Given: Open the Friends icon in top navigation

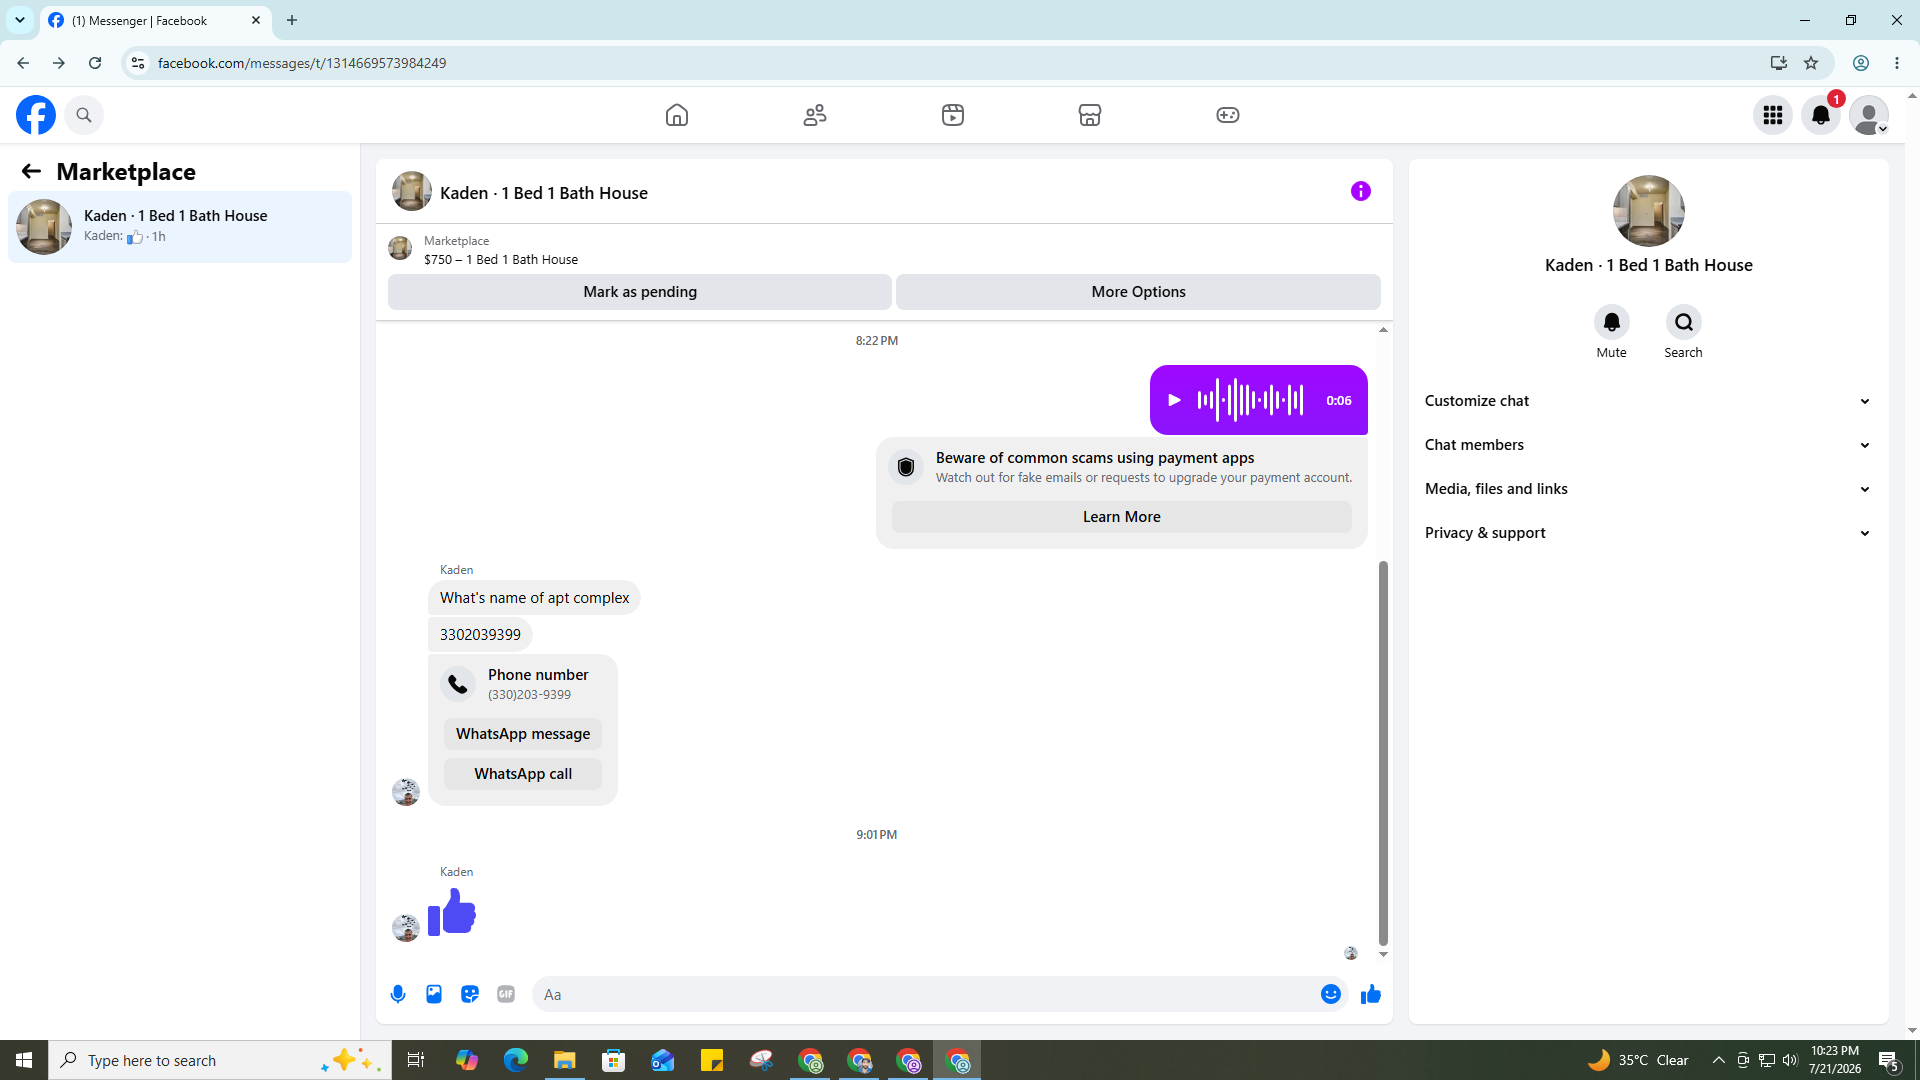Looking at the screenshot, I should point(815,115).
